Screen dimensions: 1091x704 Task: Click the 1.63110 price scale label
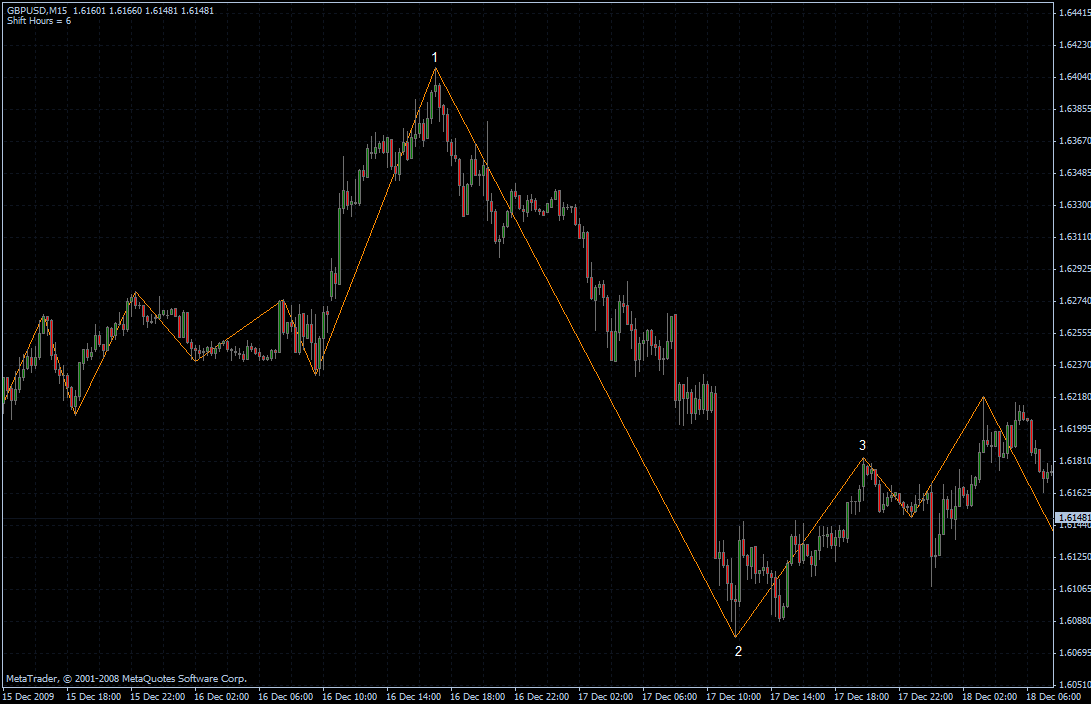pos(1074,237)
